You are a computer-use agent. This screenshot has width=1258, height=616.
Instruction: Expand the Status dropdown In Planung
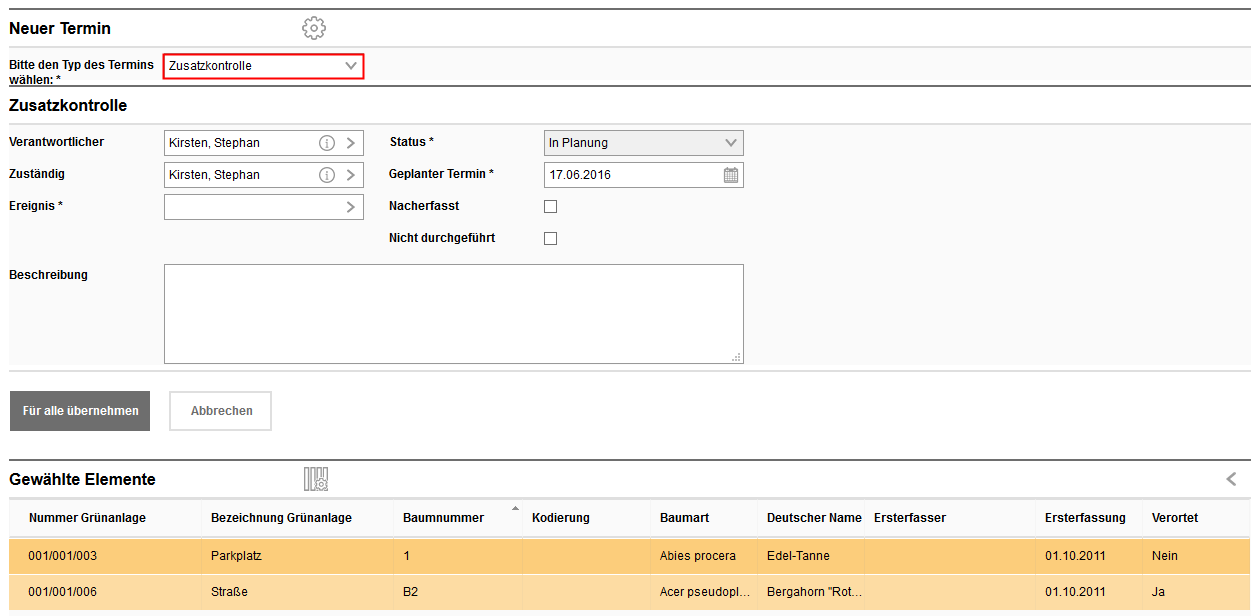click(x=643, y=143)
